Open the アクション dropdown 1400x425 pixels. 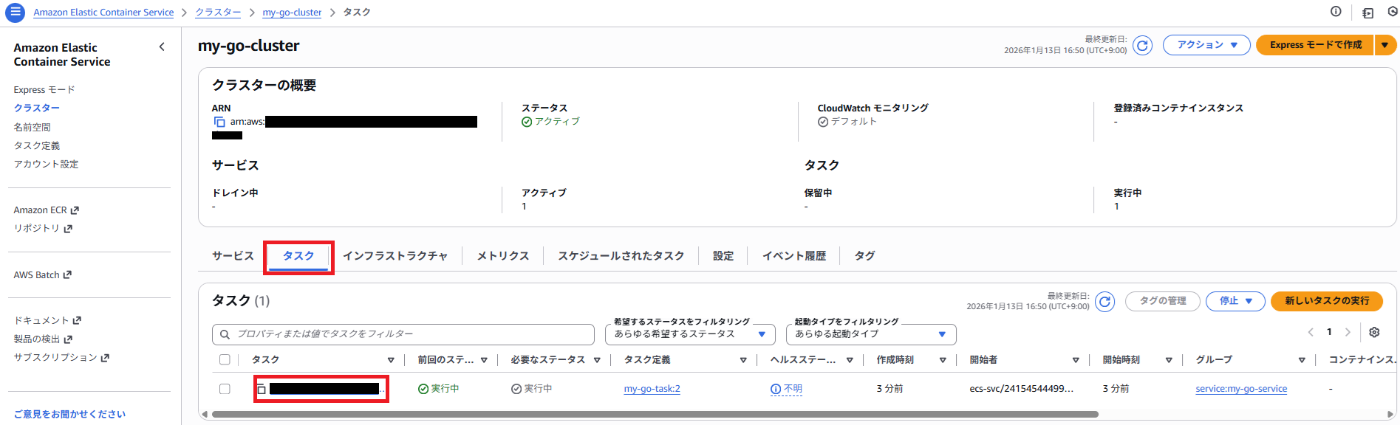[1207, 45]
